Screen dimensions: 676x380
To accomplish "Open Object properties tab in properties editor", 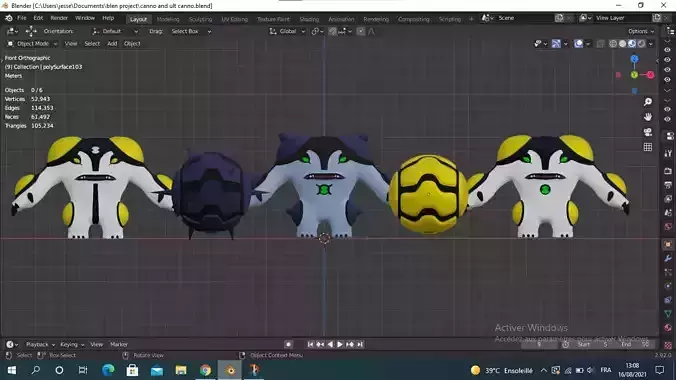I will coord(668,244).
